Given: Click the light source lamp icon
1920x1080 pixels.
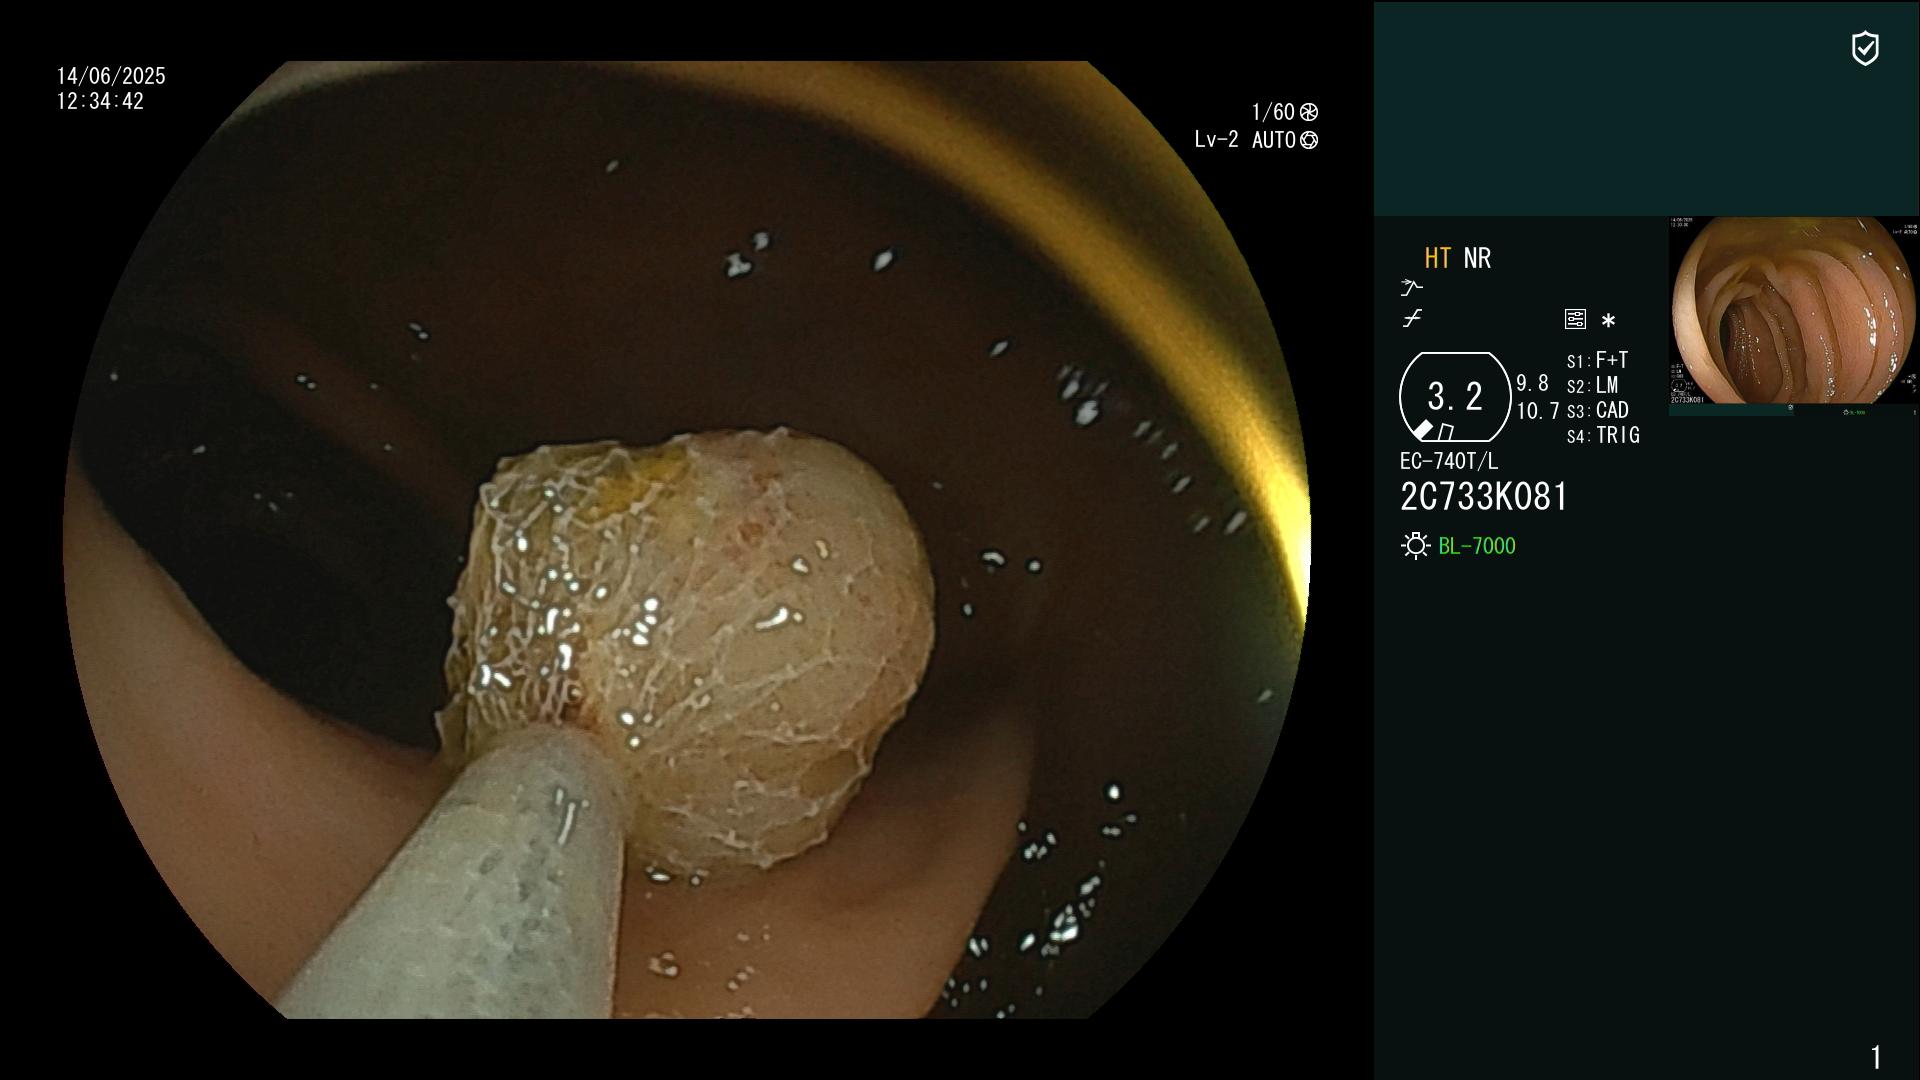Looking at the screenshot, I should coord(1415,546).
